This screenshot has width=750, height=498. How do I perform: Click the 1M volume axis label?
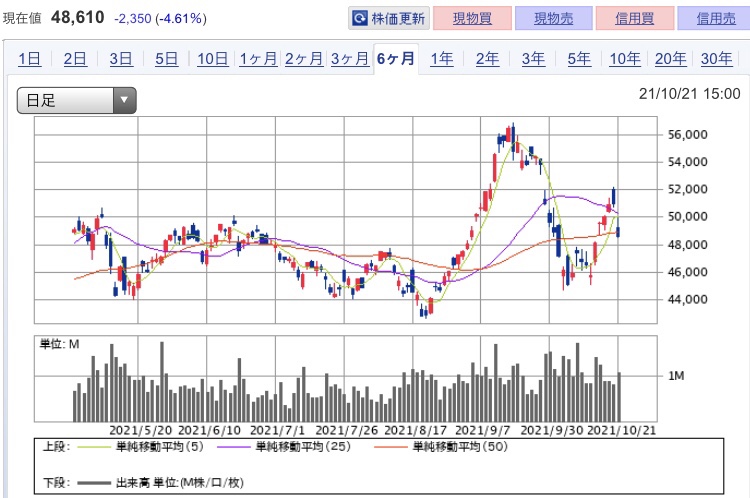click(676, 376)
